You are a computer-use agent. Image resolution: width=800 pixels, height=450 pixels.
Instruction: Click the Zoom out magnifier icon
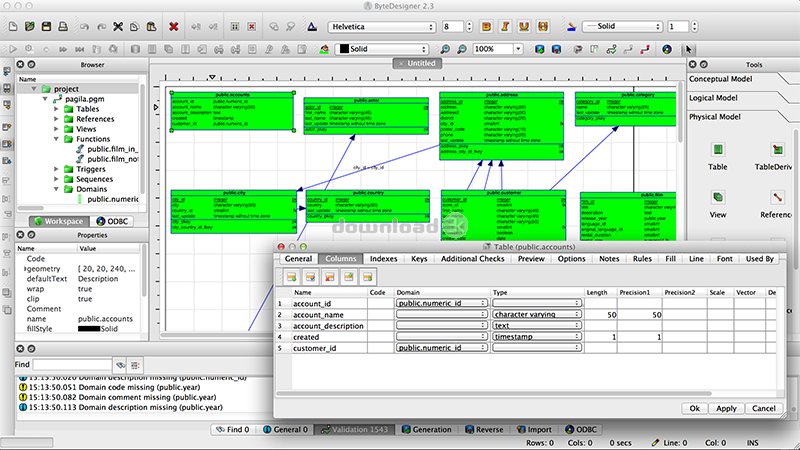tap(462, 49)
